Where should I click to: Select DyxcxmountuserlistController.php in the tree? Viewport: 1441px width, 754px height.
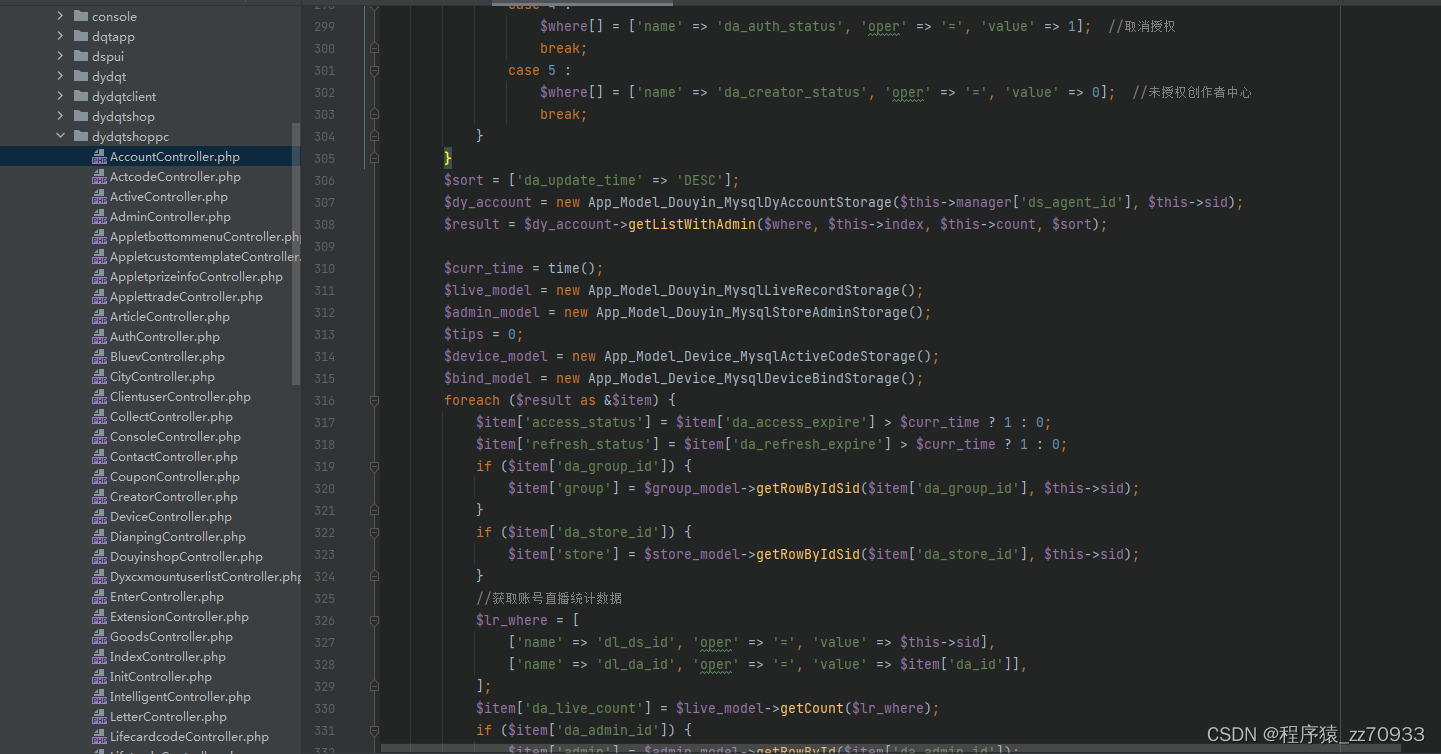205,576
